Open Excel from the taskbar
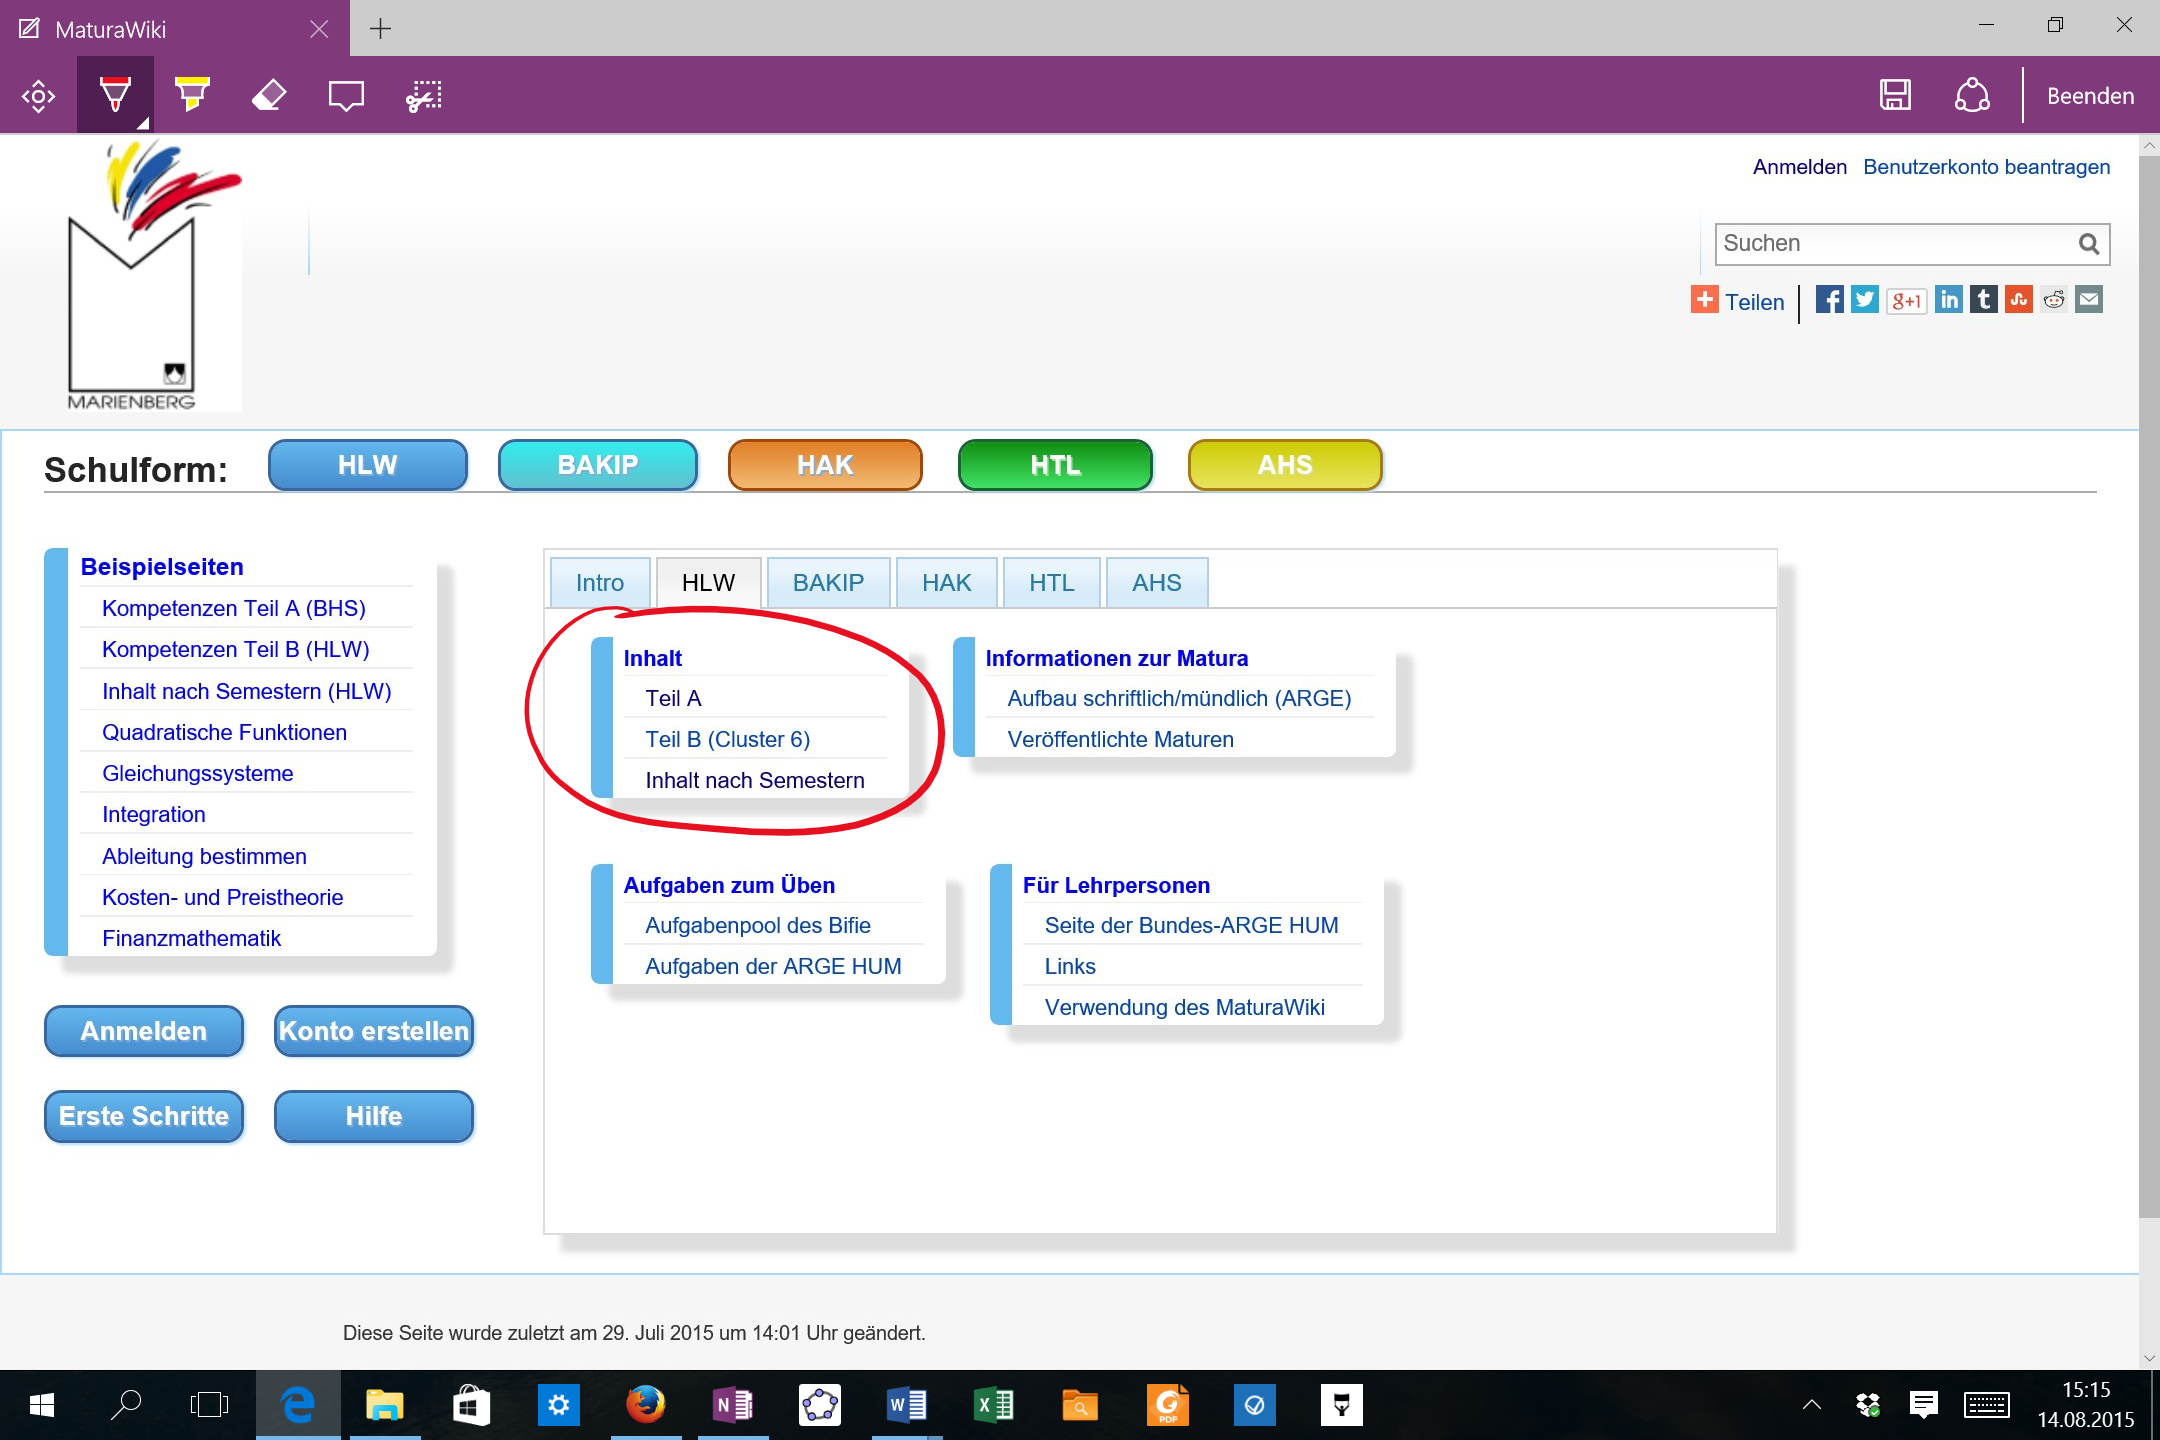The width and height of the screenshot is (2160, 1440). (994, 1405)
